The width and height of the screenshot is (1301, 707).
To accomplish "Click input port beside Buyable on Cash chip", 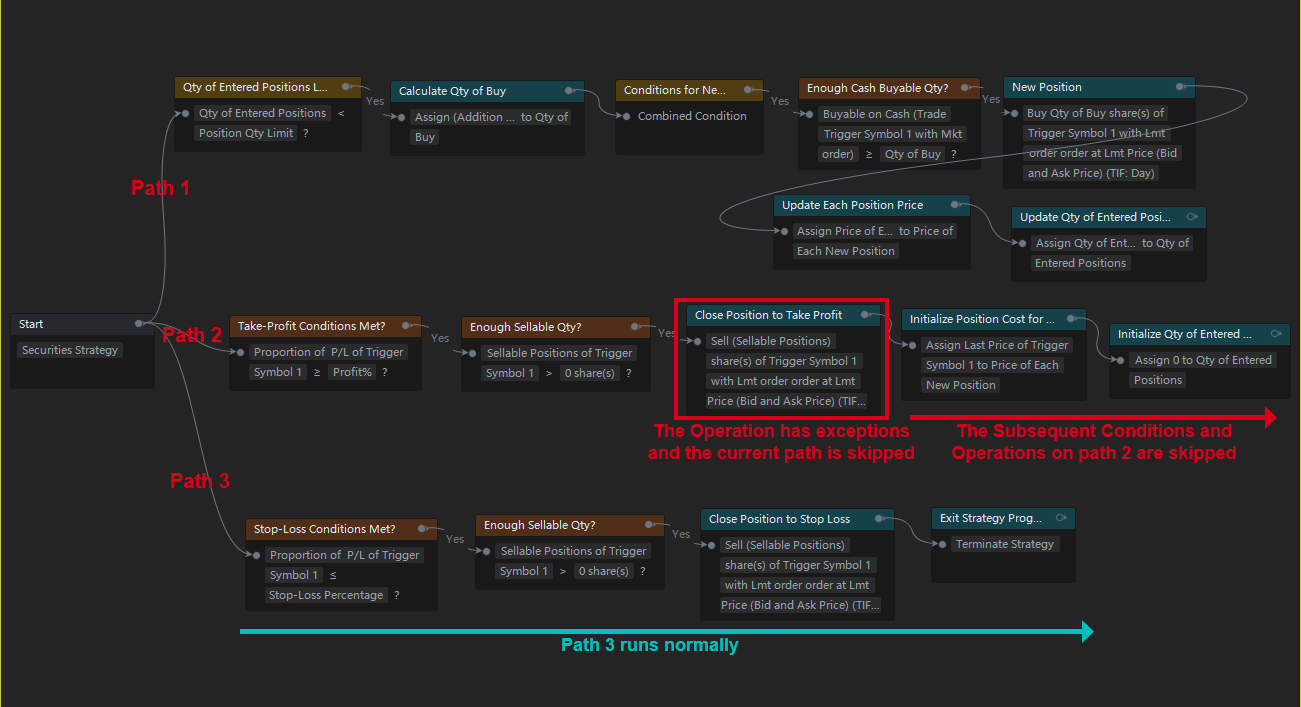I will pyautogui.click(x=809, y=114).
